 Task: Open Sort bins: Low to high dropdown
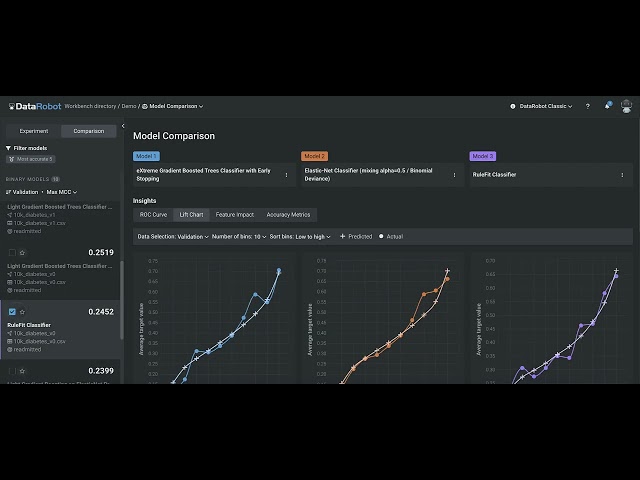click(300, 237)
